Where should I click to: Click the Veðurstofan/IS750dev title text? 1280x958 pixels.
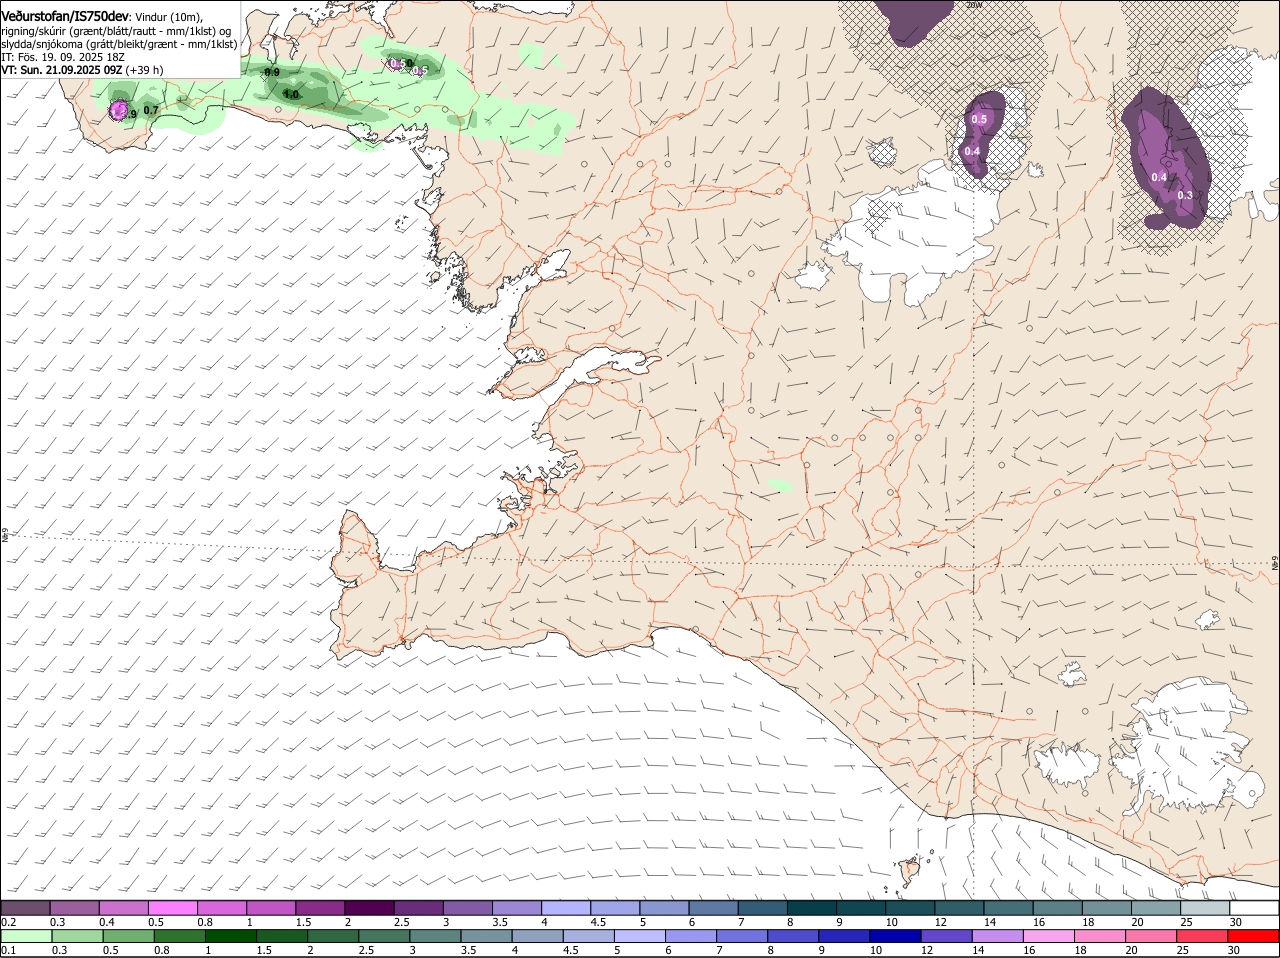(x=65, y=17)
